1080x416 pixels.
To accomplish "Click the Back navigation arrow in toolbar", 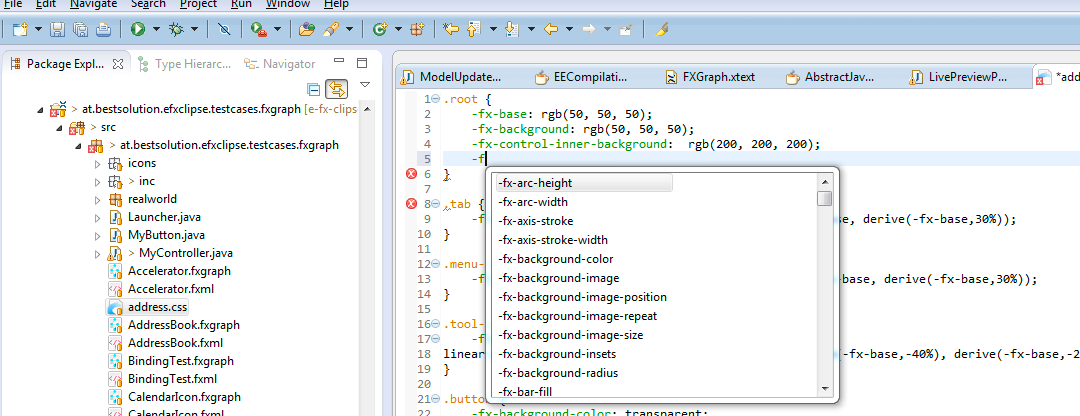I will (550, 30).
